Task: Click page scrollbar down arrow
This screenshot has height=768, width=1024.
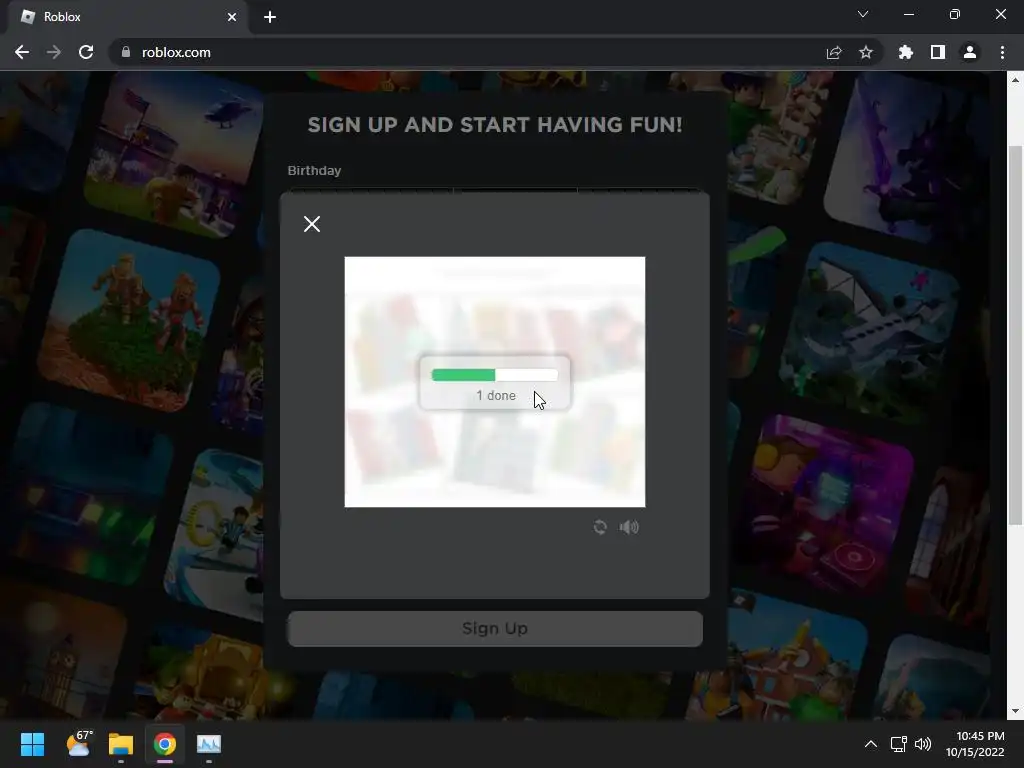Action: [1015, 711]
